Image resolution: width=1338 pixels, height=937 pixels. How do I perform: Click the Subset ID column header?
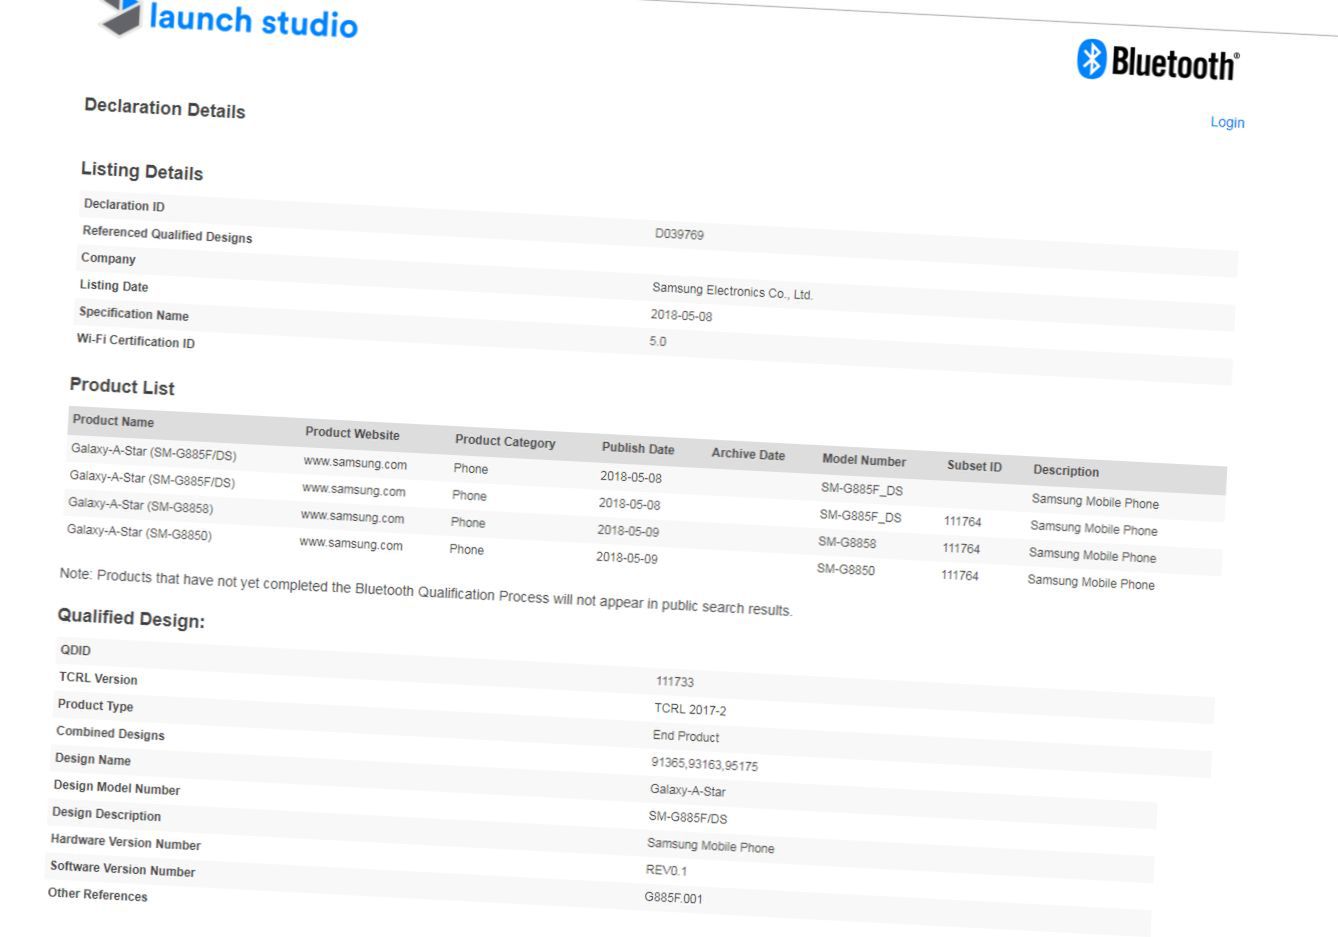974,466
